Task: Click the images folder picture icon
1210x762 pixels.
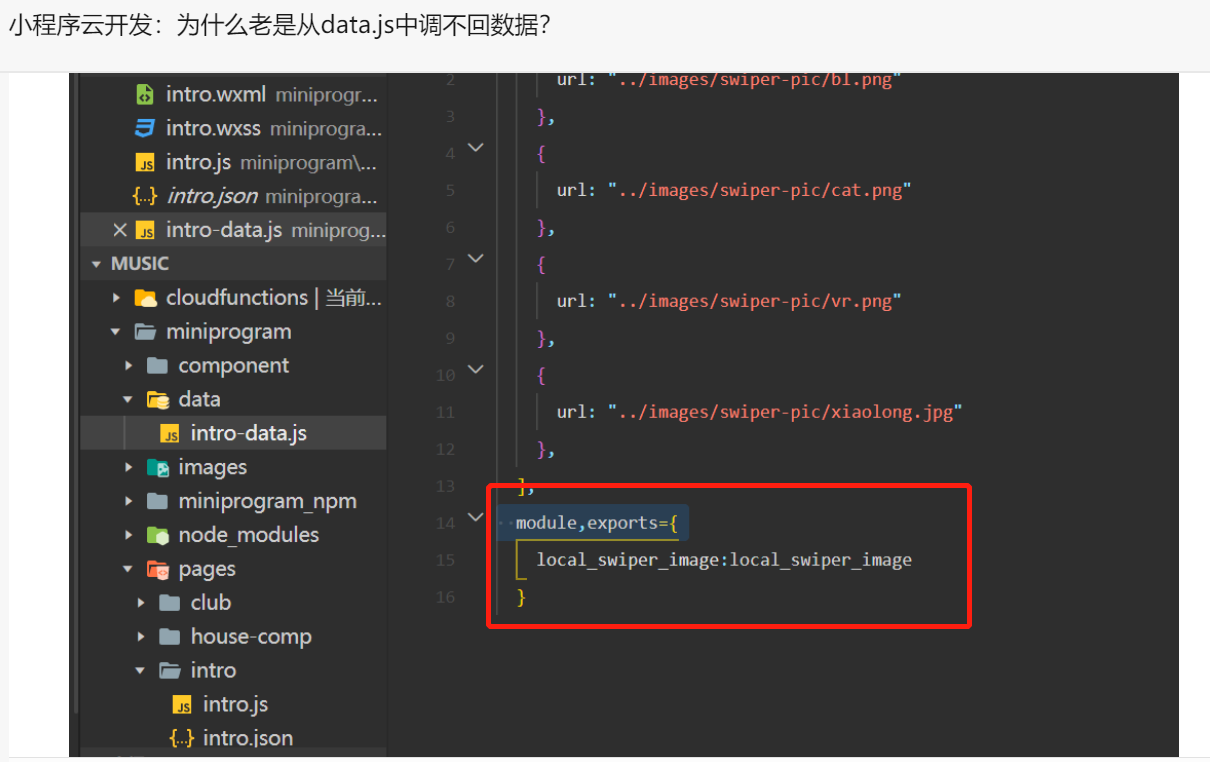Action: (x=157, y=467)
